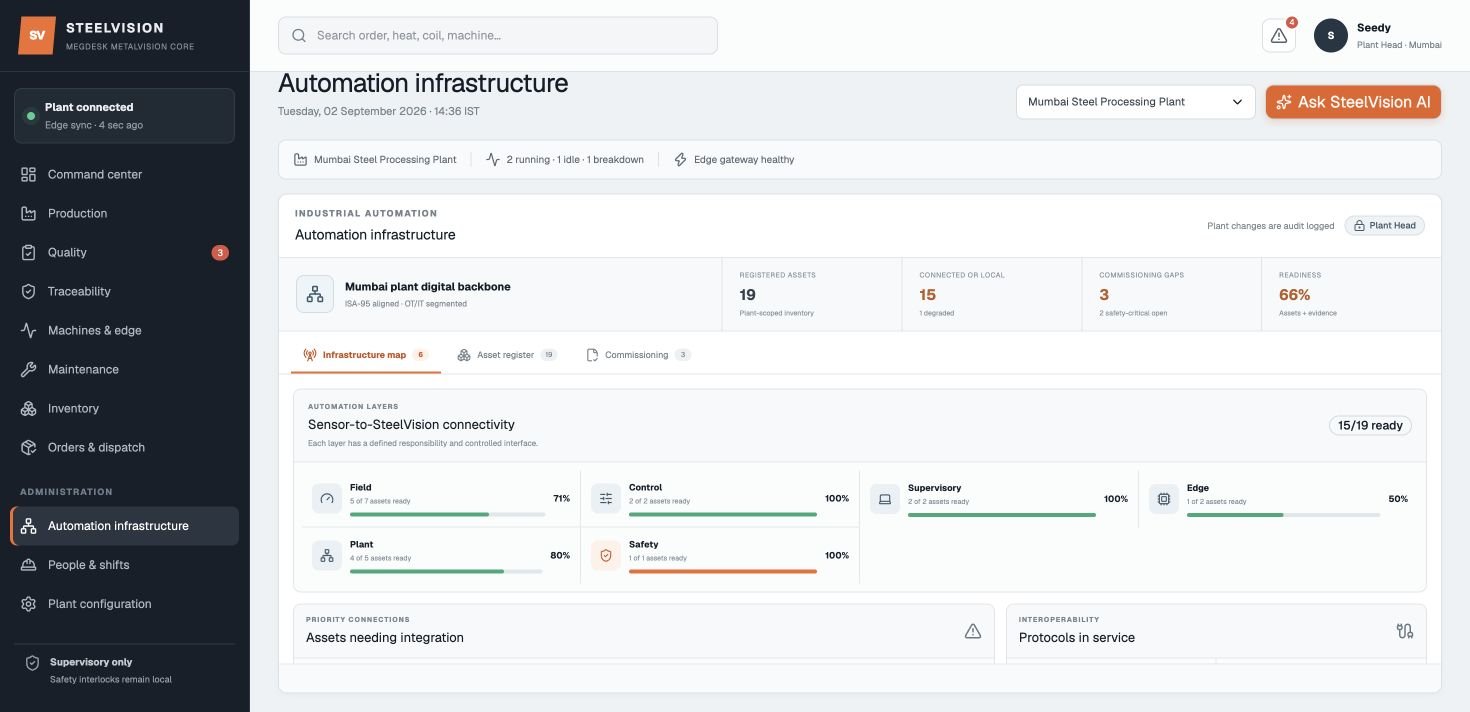The width and height of the screenshot is (1470, 712).
Task: Click the 'Plant changes are audit logged' text
Action: click(1271, 226)
